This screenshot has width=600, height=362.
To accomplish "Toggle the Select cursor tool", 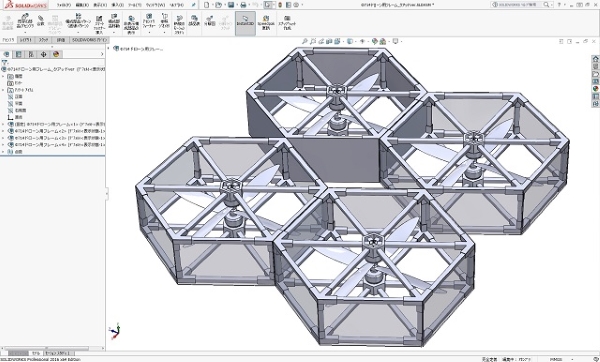I will 268,5.
